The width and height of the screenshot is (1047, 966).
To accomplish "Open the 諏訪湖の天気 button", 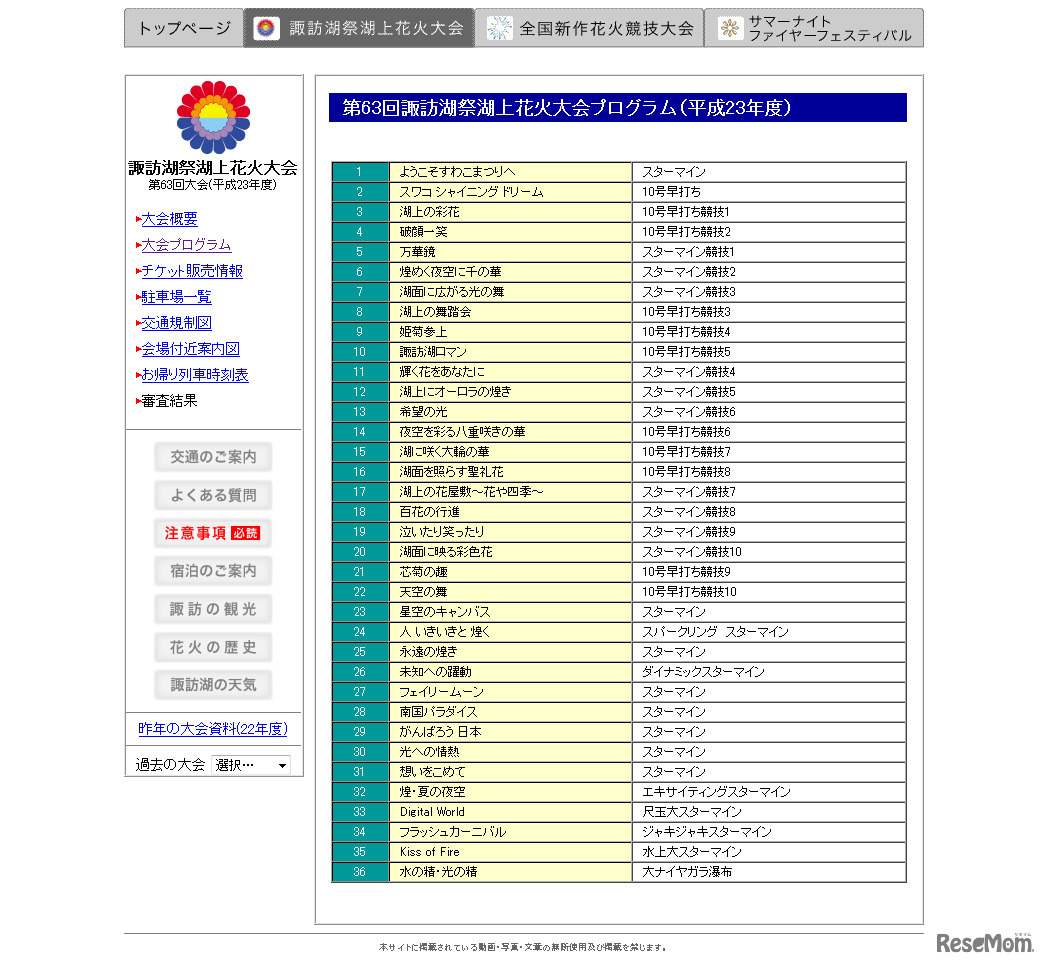I will tap(213, 685).
